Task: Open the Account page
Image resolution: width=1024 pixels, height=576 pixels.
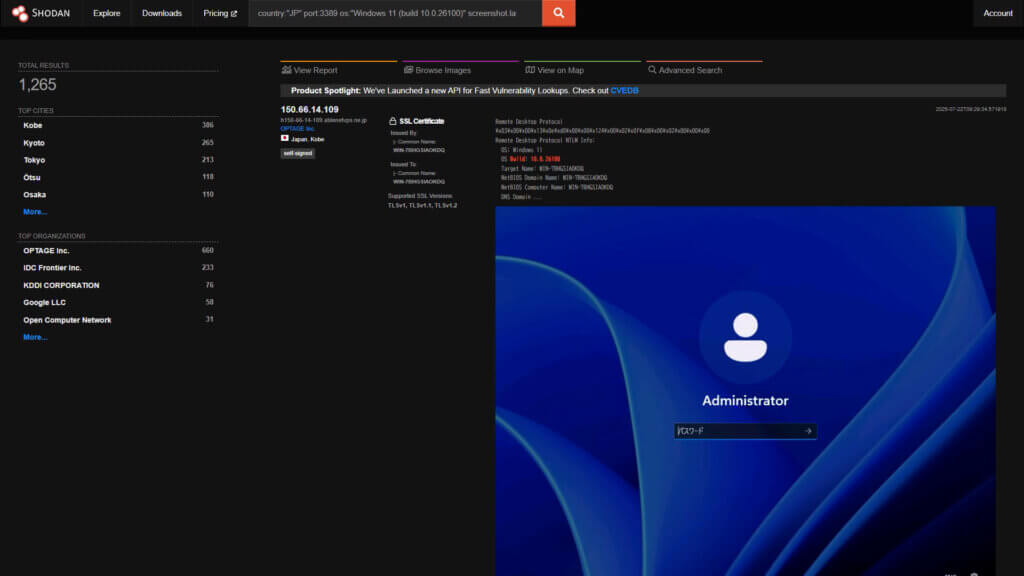Action: point(997,13)
